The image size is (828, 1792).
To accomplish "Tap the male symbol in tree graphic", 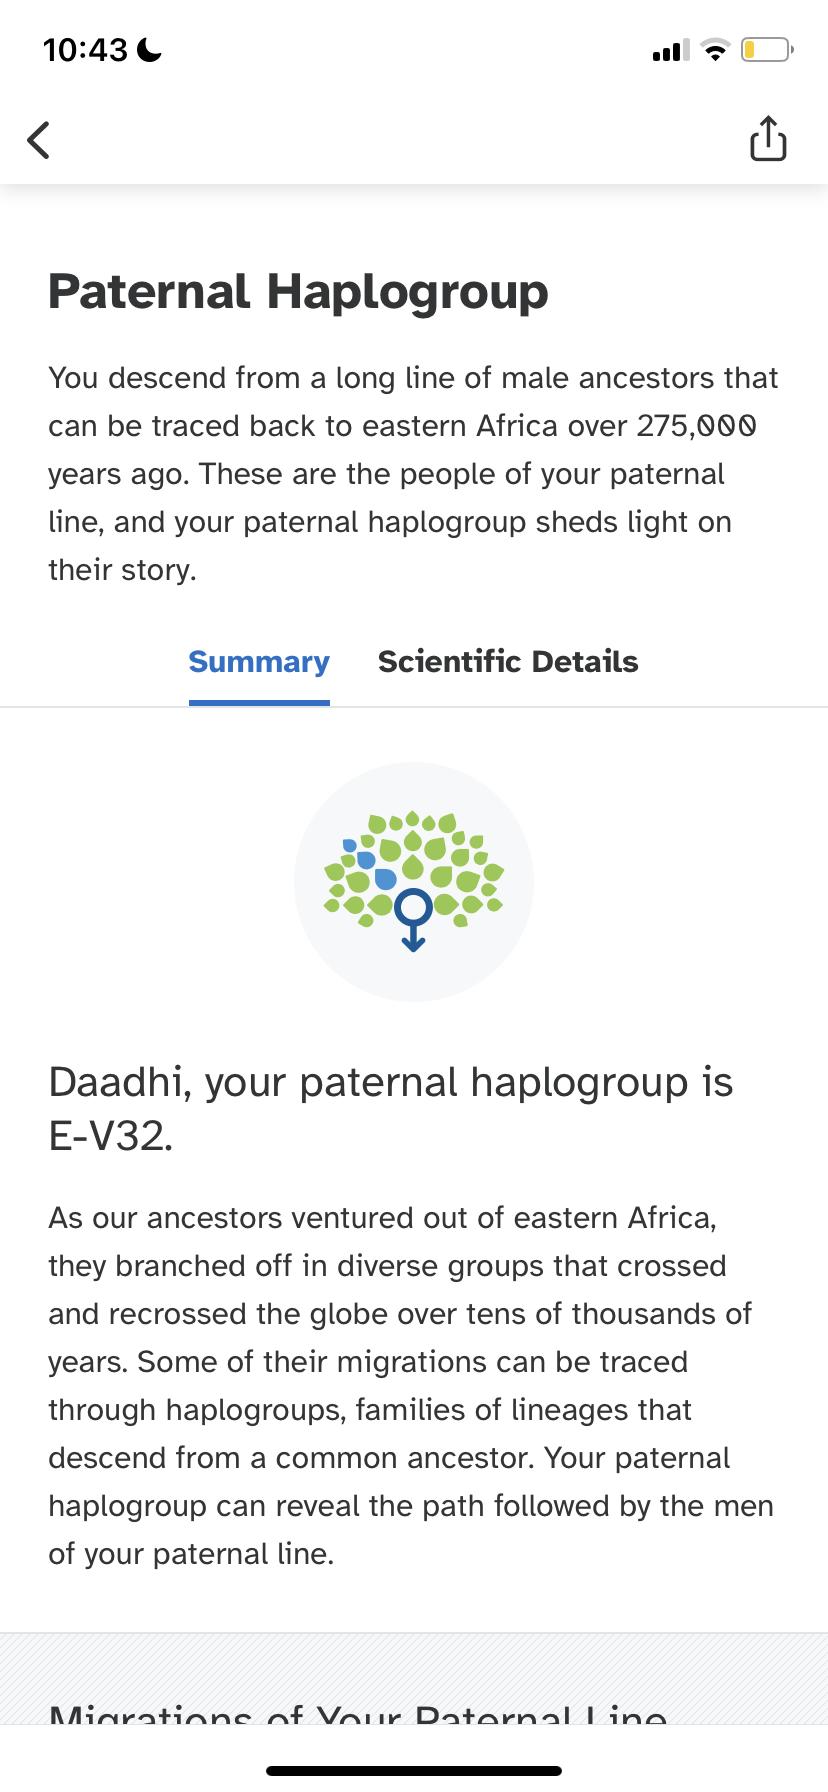I will 413,919.
